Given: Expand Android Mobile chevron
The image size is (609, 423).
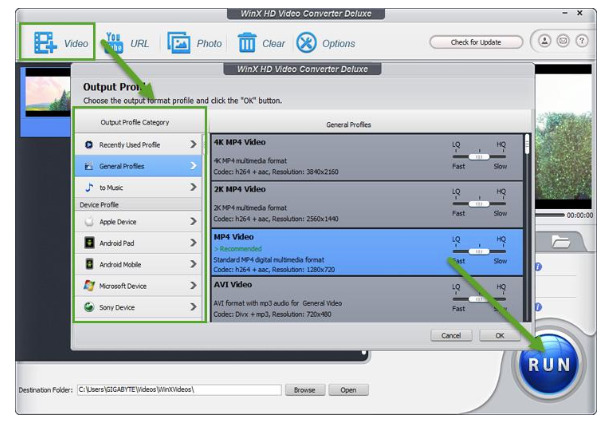Looking at the screenshot, I should click(193, 264).
